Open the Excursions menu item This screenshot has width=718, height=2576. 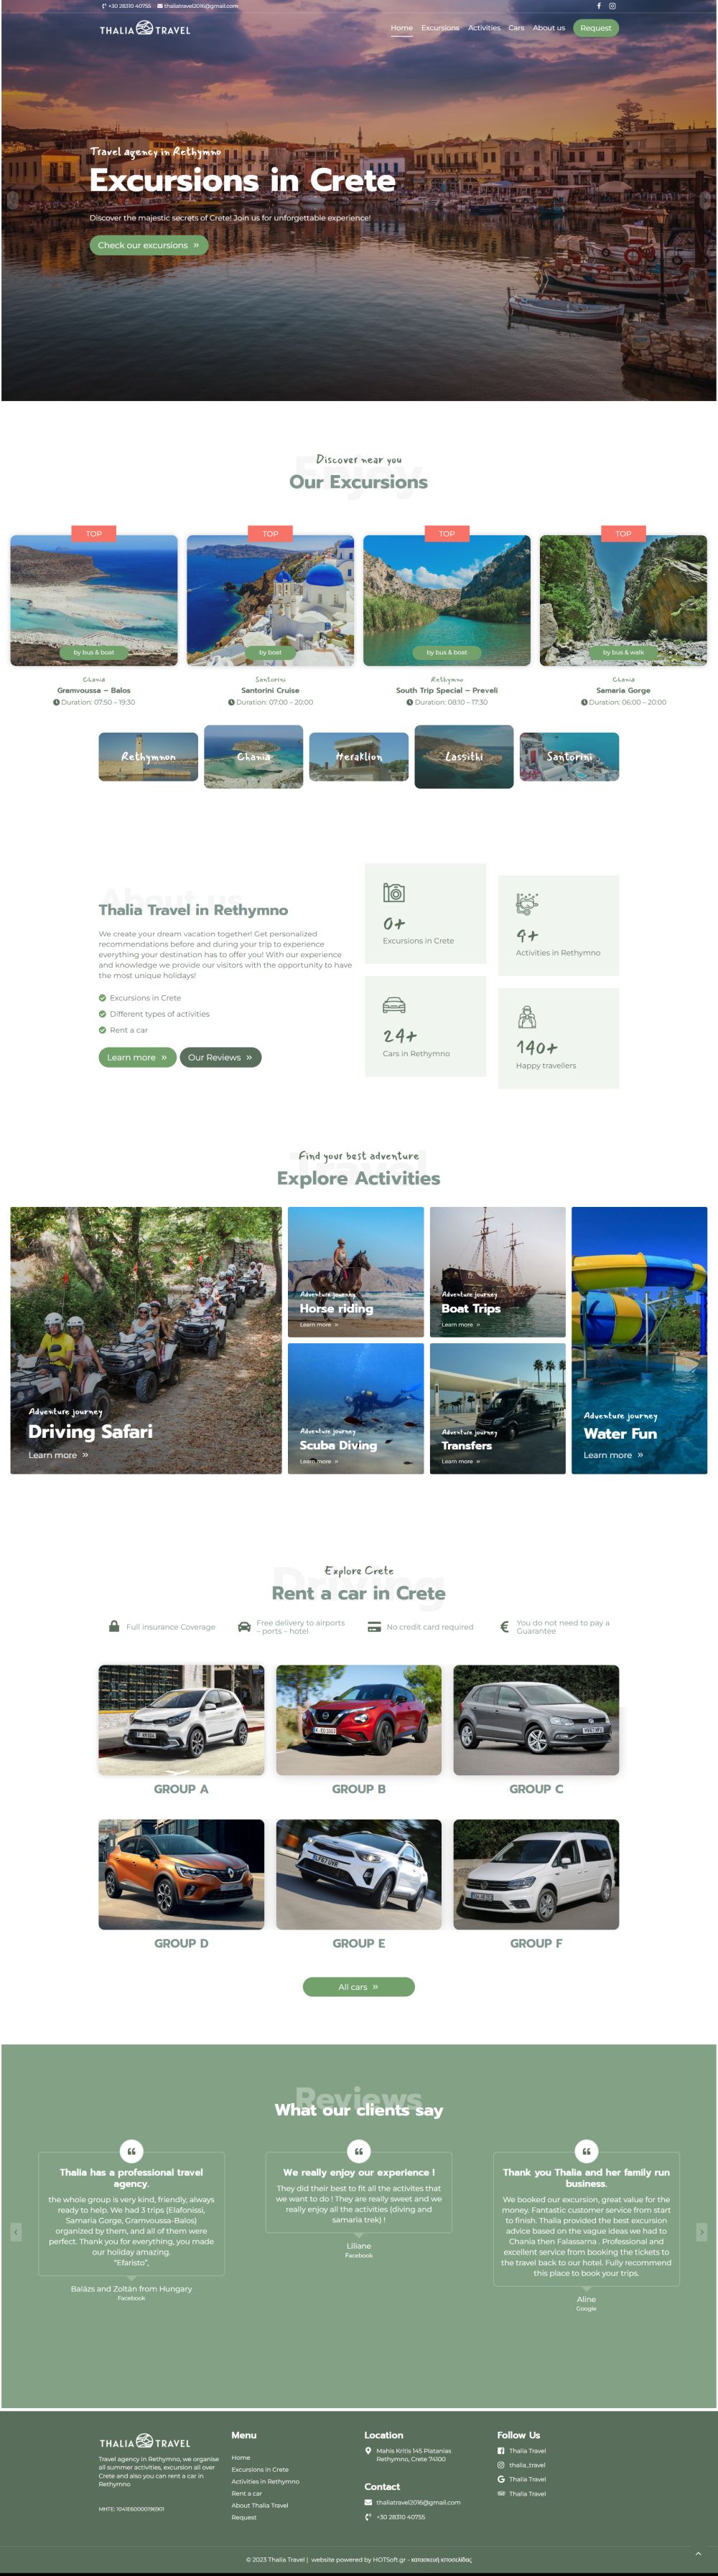[440, 28]
